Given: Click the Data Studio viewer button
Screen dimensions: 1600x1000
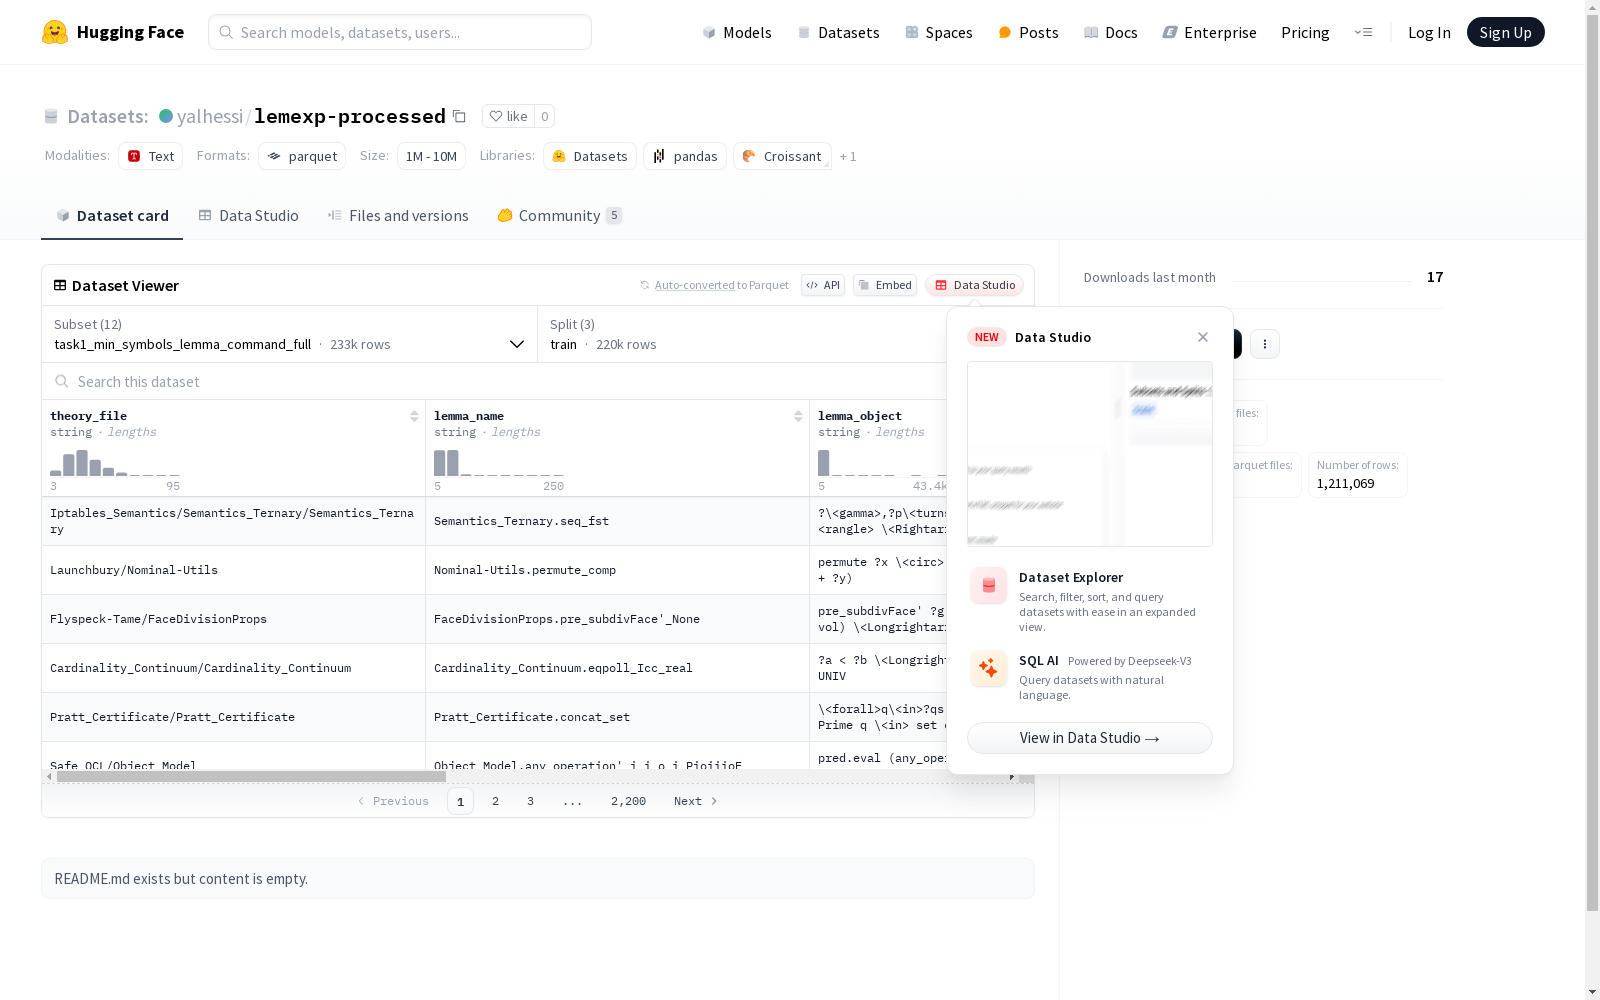Looking at the screenshot, I should tap(975, 285).
